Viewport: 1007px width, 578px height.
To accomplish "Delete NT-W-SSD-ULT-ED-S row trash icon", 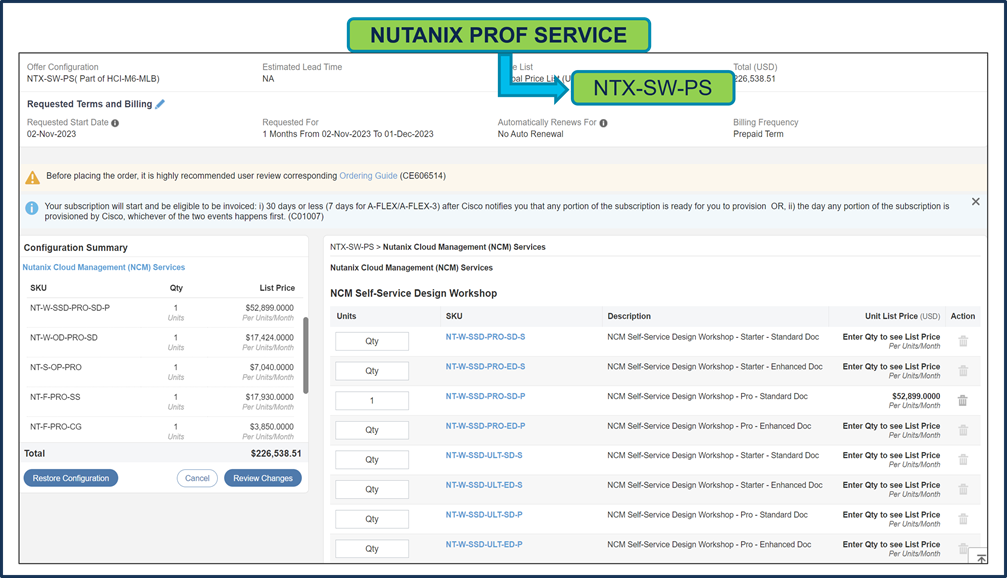I will (963, 489).
